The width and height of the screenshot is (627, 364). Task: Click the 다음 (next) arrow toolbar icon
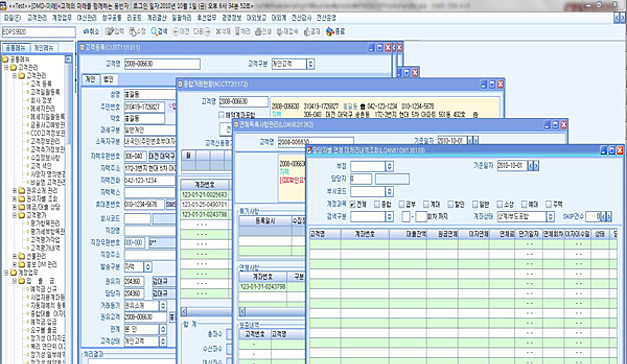[x=208, y=31]
